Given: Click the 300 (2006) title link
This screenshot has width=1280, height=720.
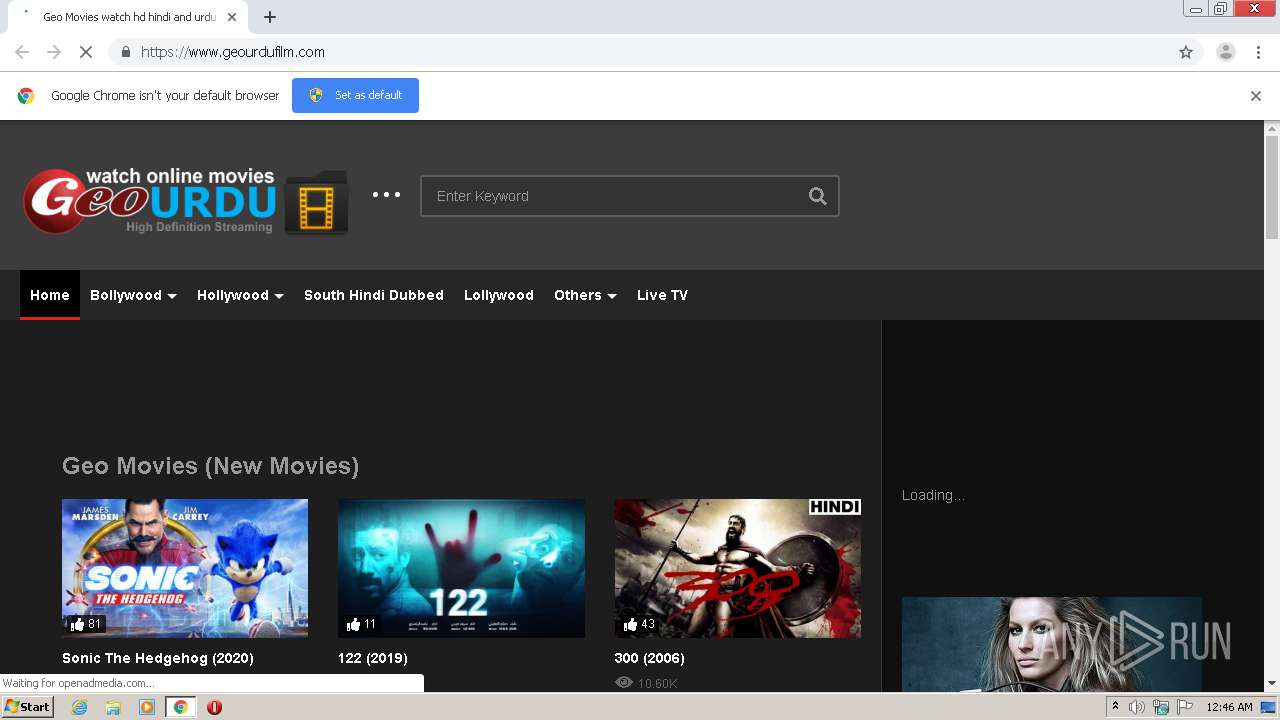Looking at the screenshot, I should 650,658.
